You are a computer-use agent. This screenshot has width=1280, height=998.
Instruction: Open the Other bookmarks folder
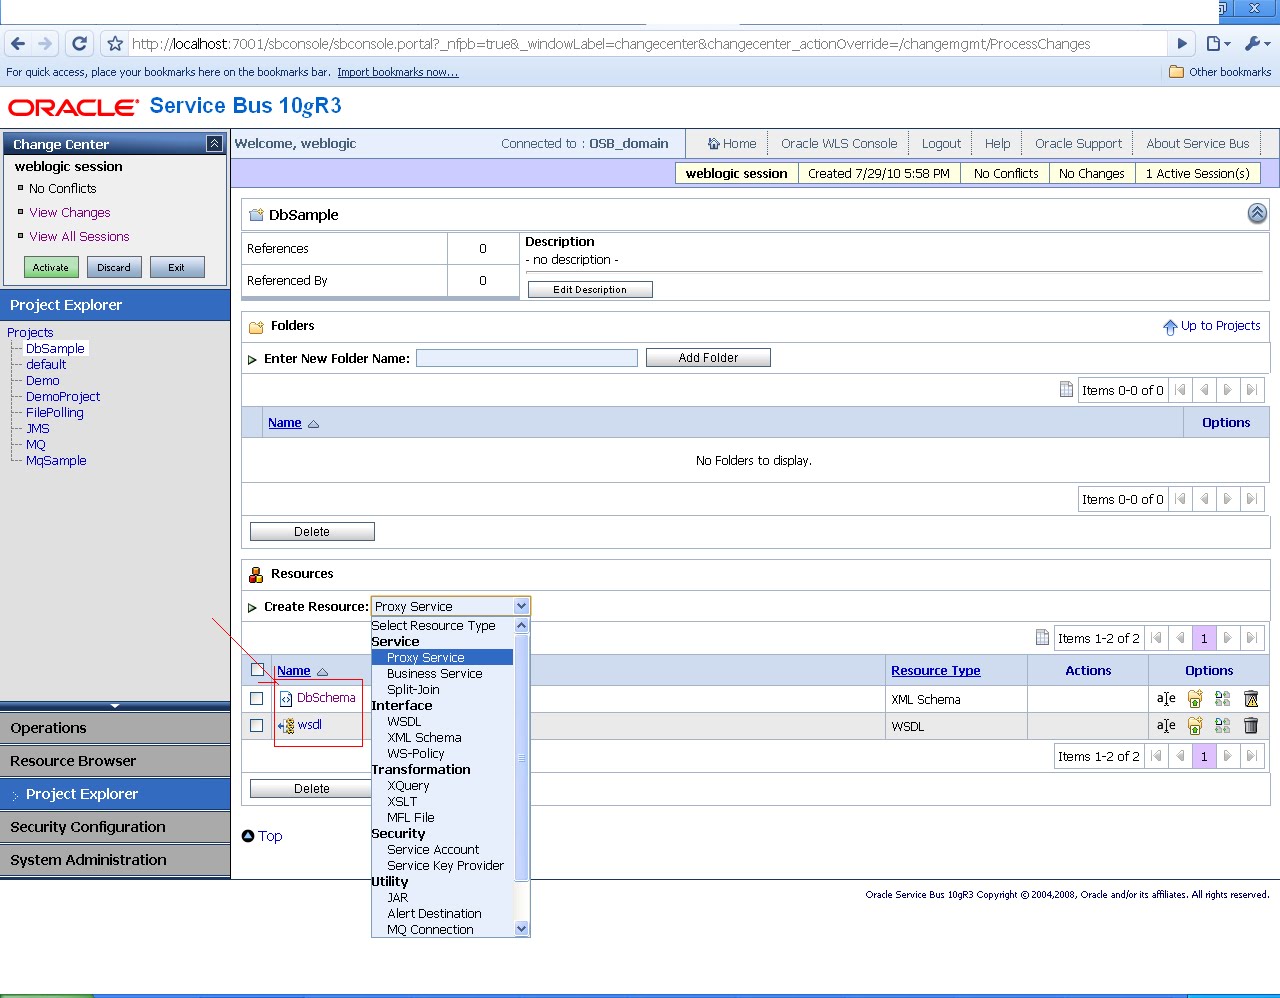tap(1220, 72)
